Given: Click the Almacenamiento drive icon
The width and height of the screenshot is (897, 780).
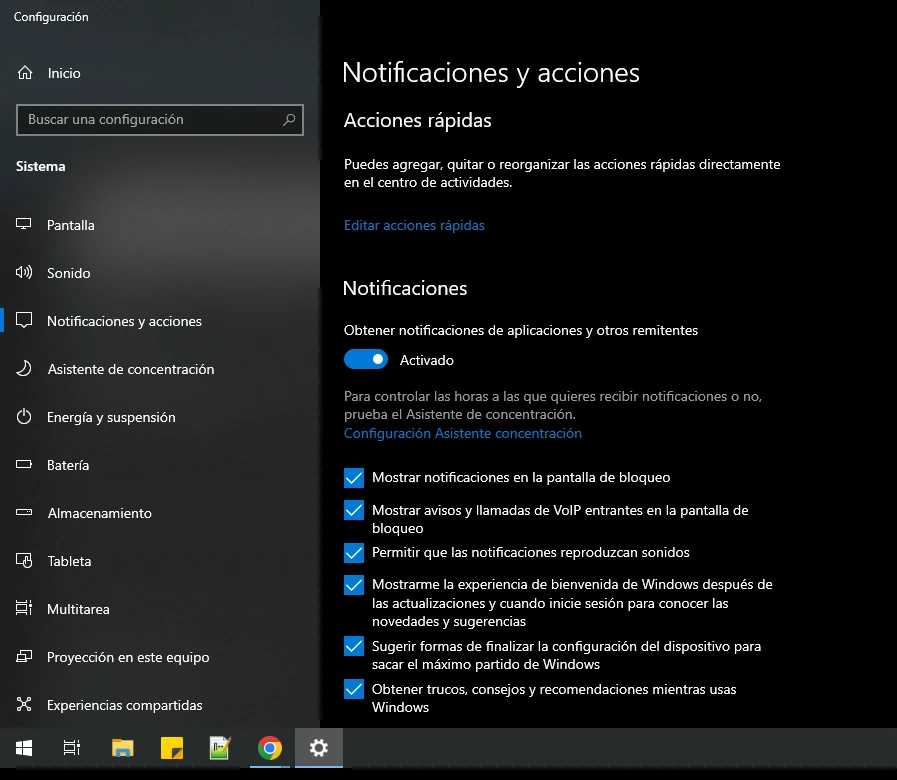Looking at the screenshot, I should (23, 512).
